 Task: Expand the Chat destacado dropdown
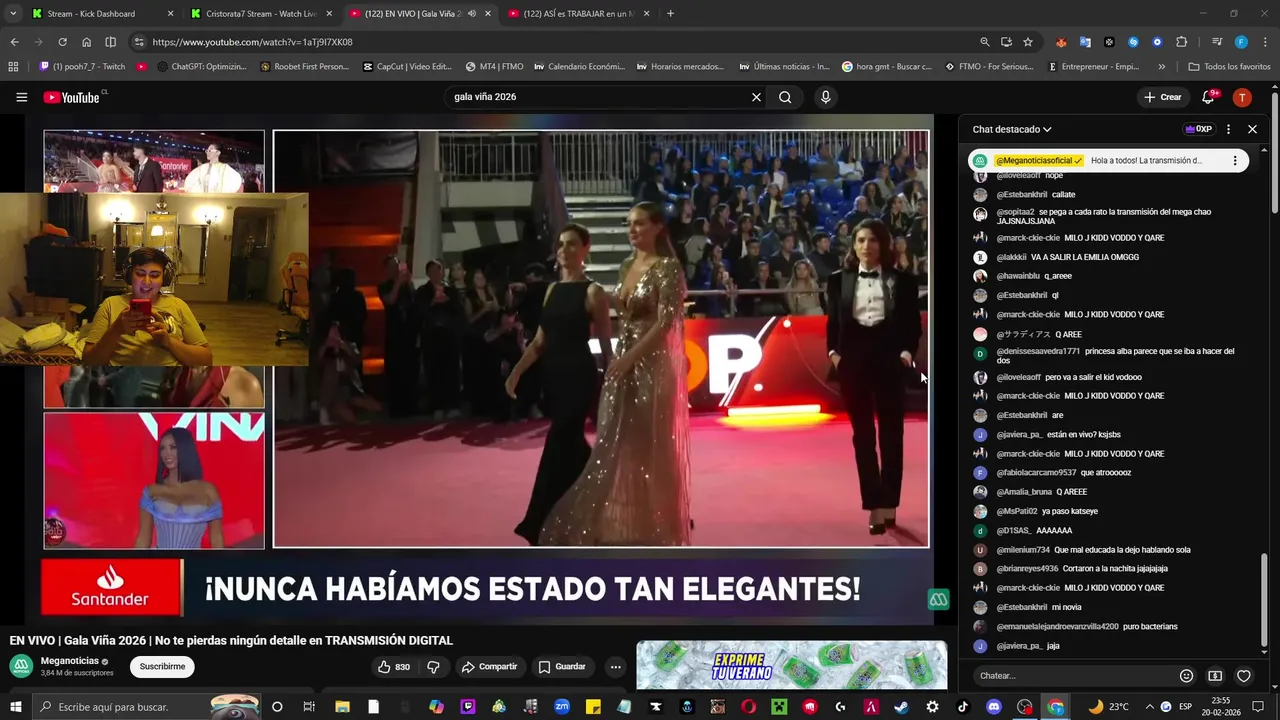tap(1012, 129)
